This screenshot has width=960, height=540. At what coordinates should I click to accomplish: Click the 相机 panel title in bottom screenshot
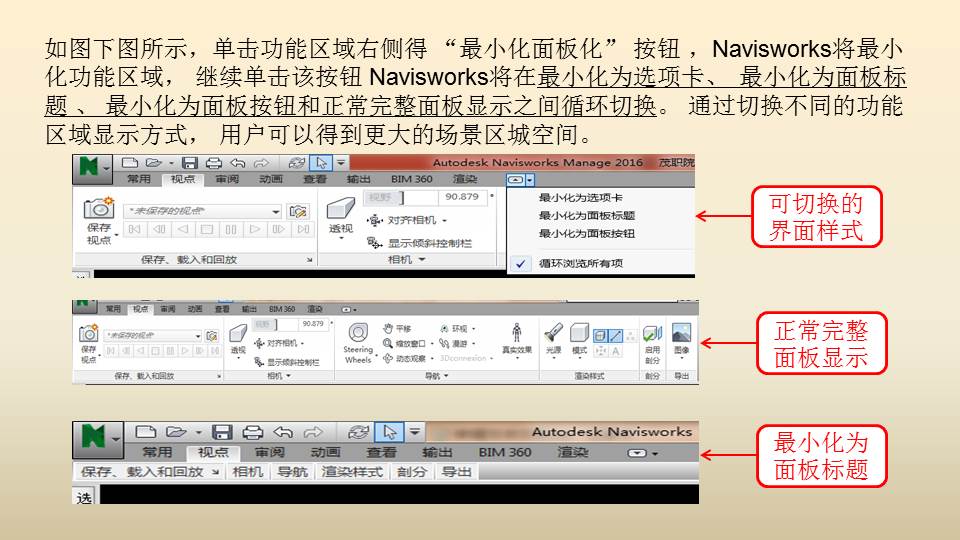(247, 472)
